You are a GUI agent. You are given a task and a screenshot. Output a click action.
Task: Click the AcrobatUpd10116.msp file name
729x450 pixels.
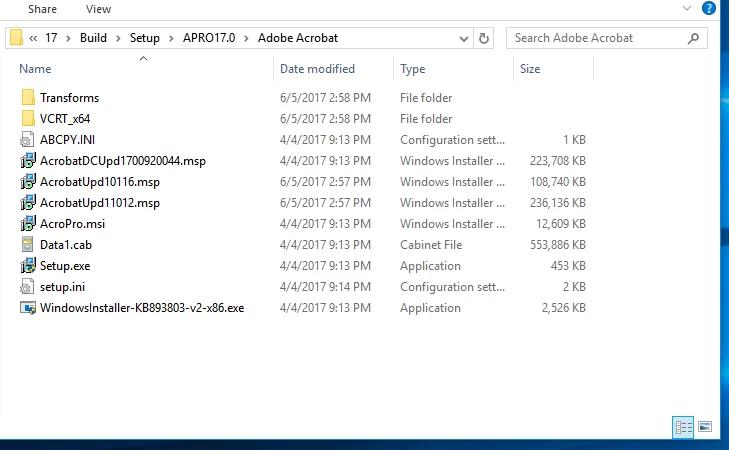click(x=100, y=182)
